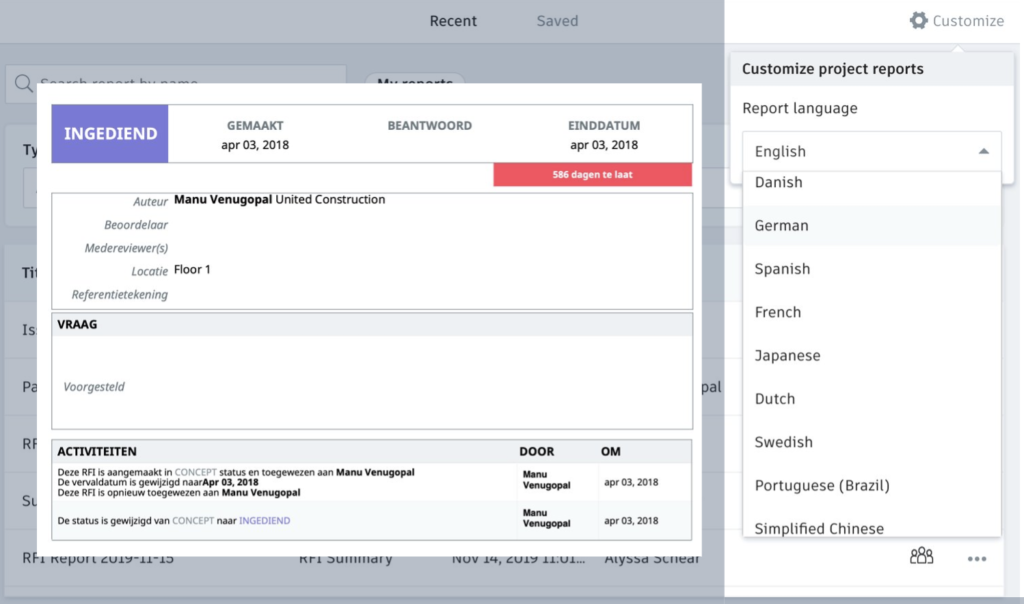The image size is (1024, 604).
Task: Select Swedish report language option
Action: [x=784, y=442]
